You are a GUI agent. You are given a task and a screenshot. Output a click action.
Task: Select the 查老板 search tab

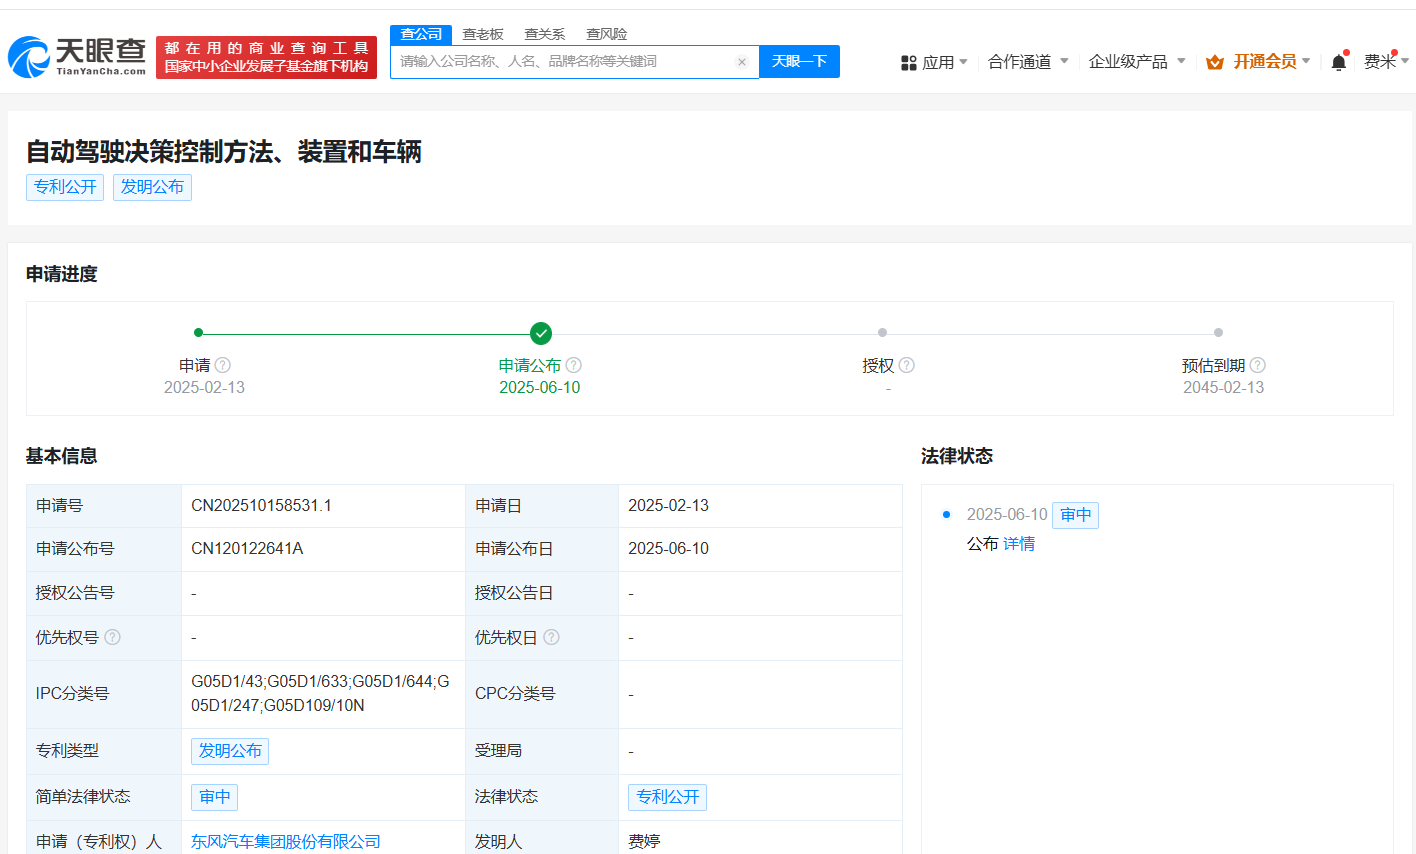tap(483, 34)
